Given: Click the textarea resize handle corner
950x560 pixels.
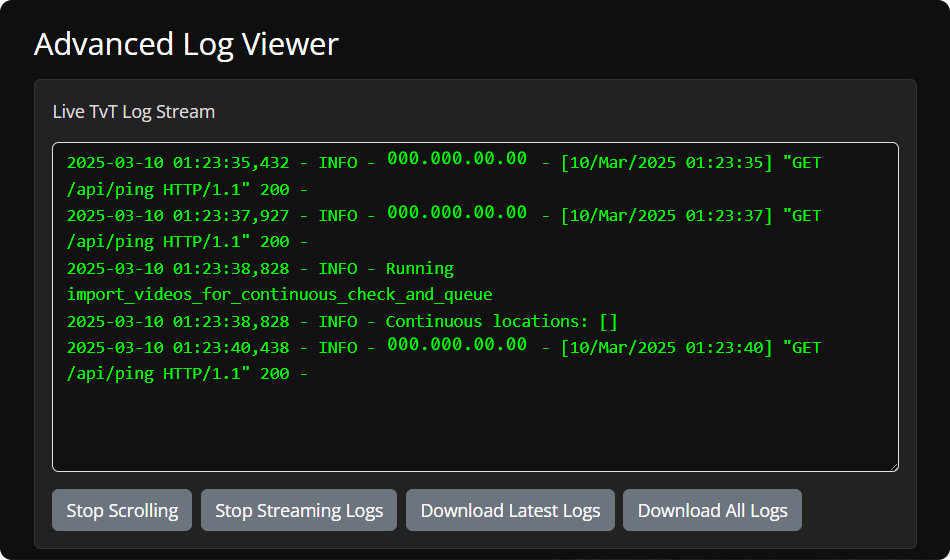Looking at the screenshot, I should 894,467.
